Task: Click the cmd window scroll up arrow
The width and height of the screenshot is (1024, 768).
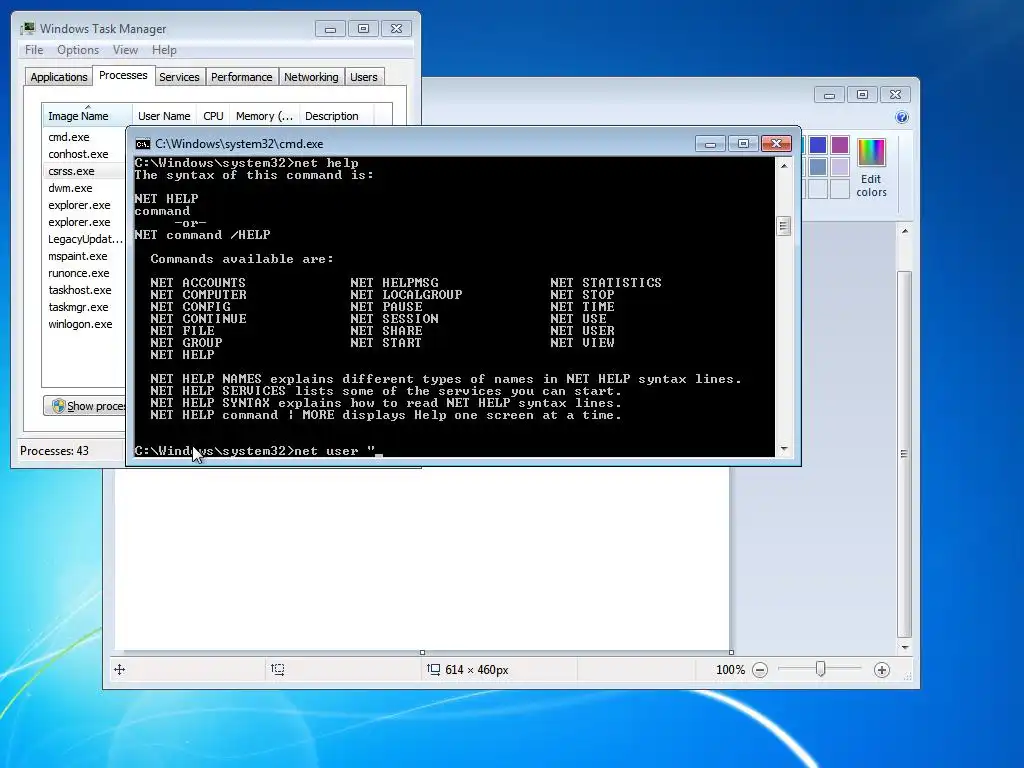Action: 784,166
